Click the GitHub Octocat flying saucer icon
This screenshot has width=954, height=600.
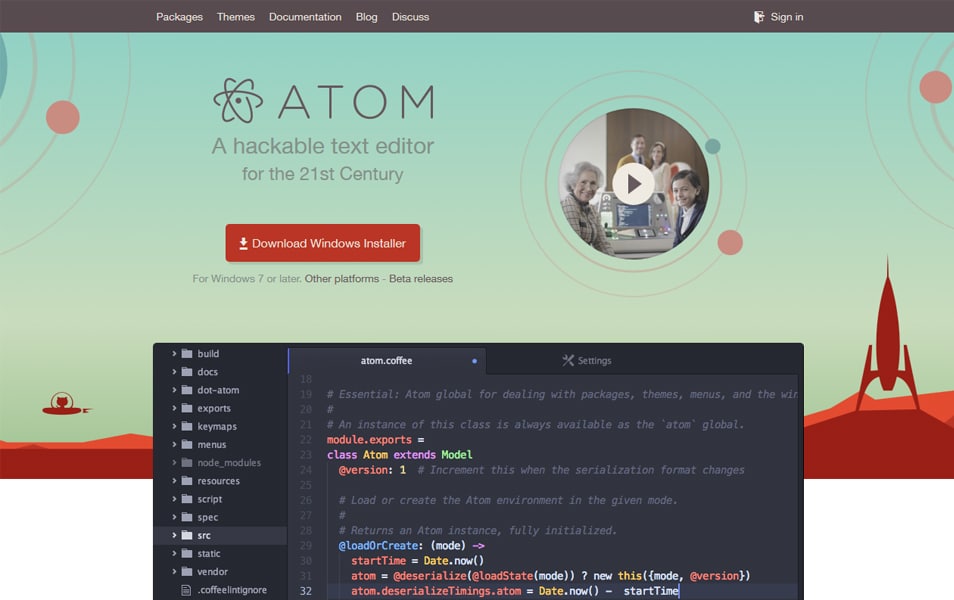[66, 404]
